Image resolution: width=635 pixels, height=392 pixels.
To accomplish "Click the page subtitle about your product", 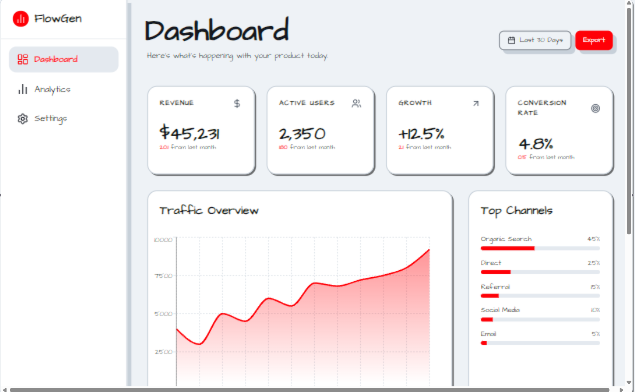I will coord(237,55).
